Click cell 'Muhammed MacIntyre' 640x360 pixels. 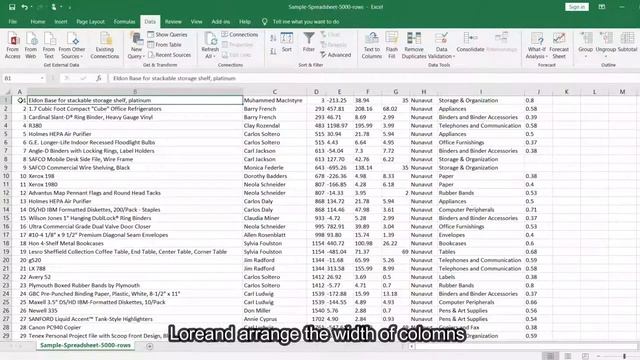click(x=274, y=100)
